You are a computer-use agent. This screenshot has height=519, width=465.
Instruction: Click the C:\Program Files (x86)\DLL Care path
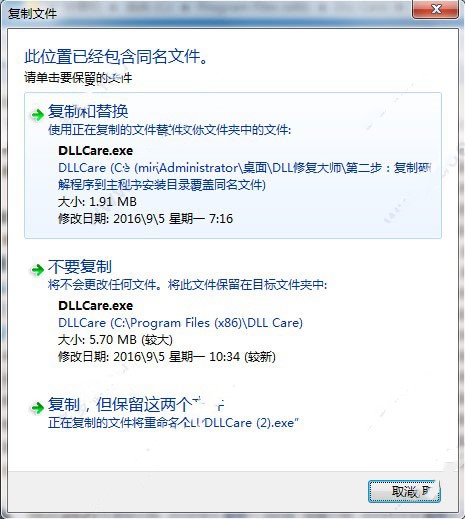(180, 323)
